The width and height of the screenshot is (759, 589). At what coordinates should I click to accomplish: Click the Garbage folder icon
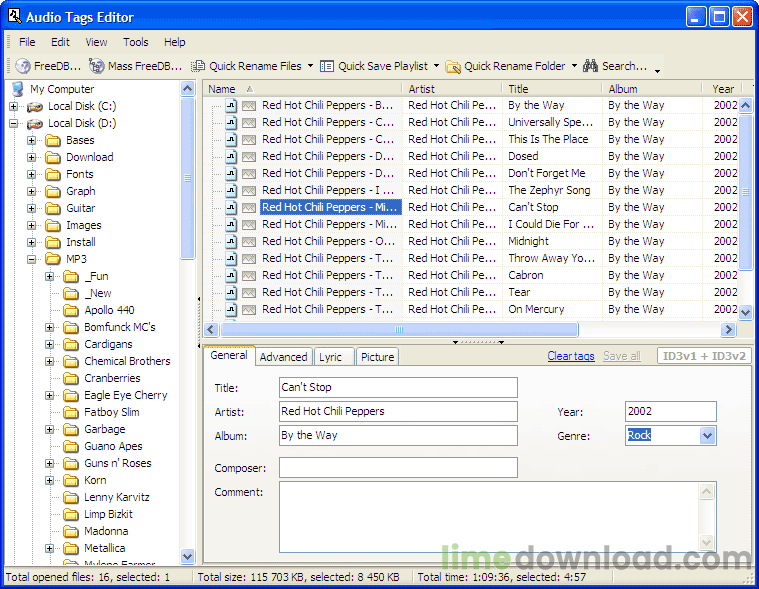71,429
